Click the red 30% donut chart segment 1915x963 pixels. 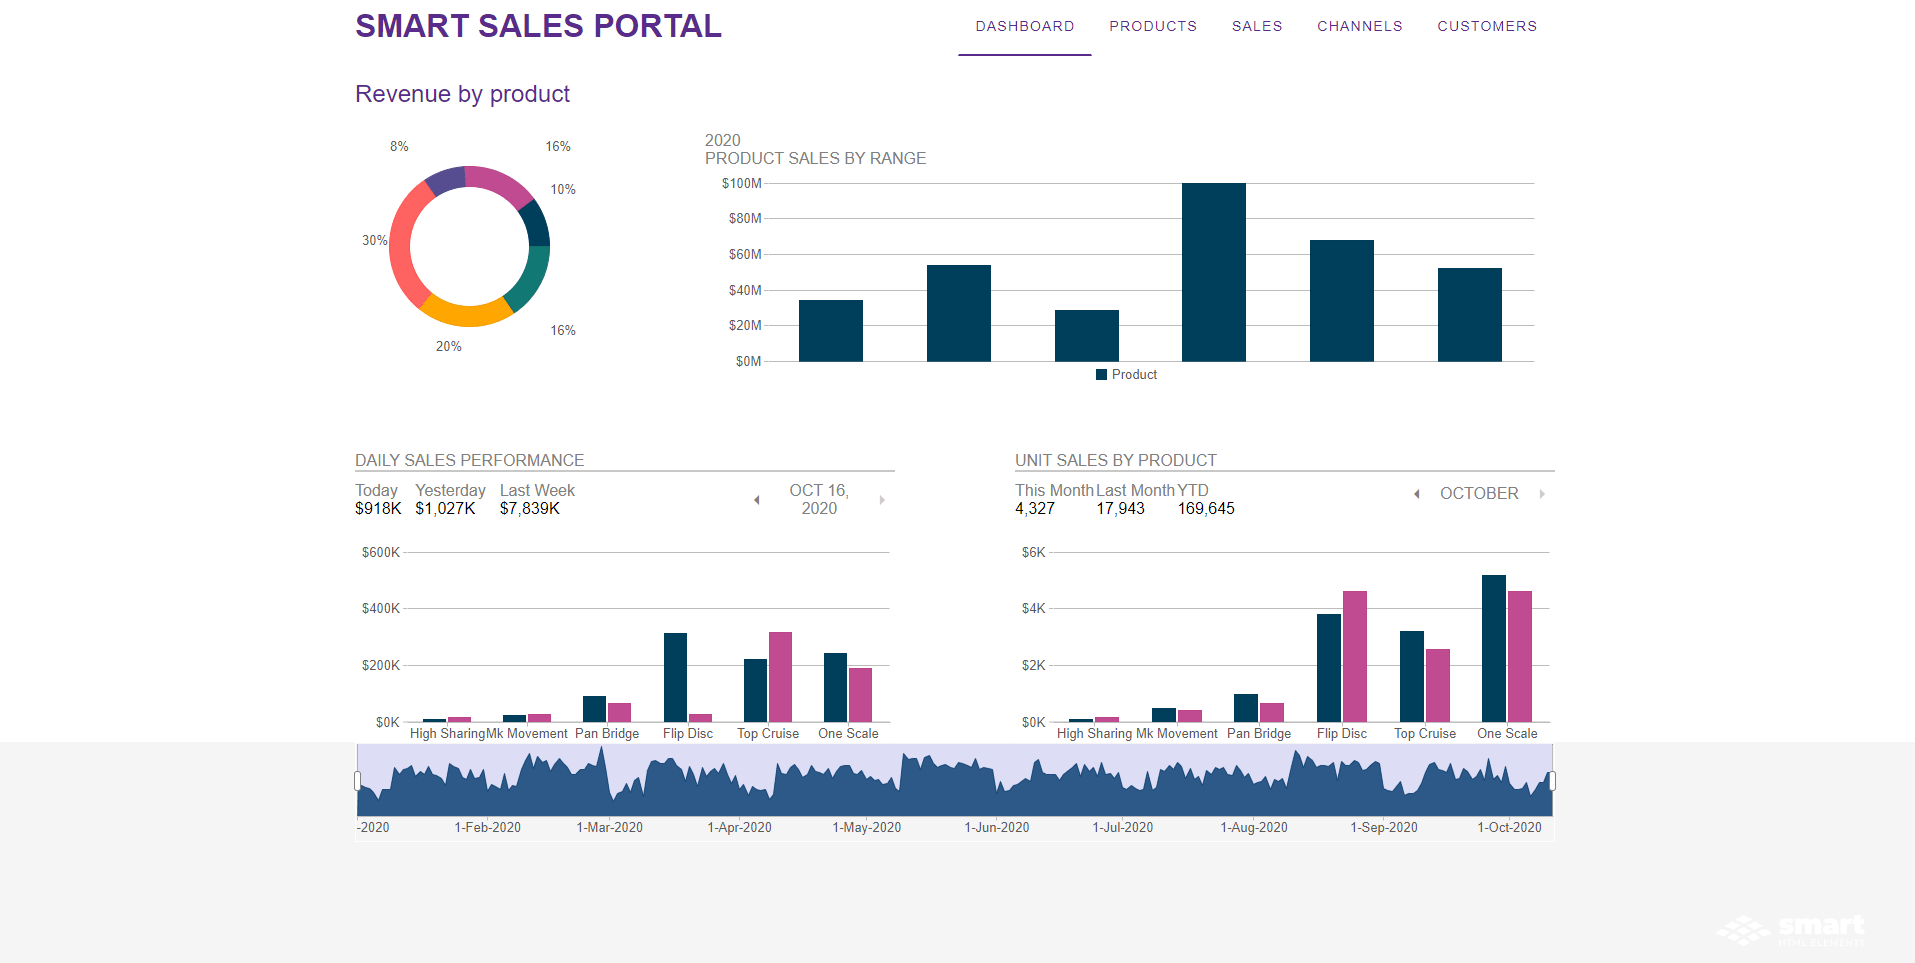(402, 247)
